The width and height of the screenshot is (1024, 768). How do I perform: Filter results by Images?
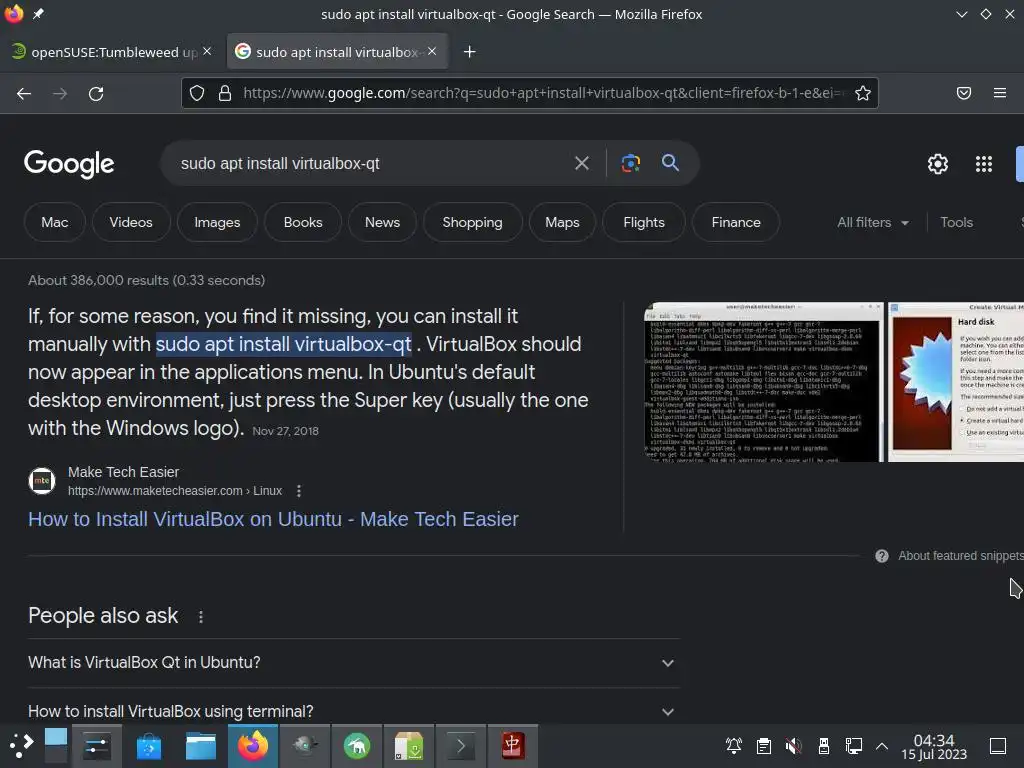[217, 223]
